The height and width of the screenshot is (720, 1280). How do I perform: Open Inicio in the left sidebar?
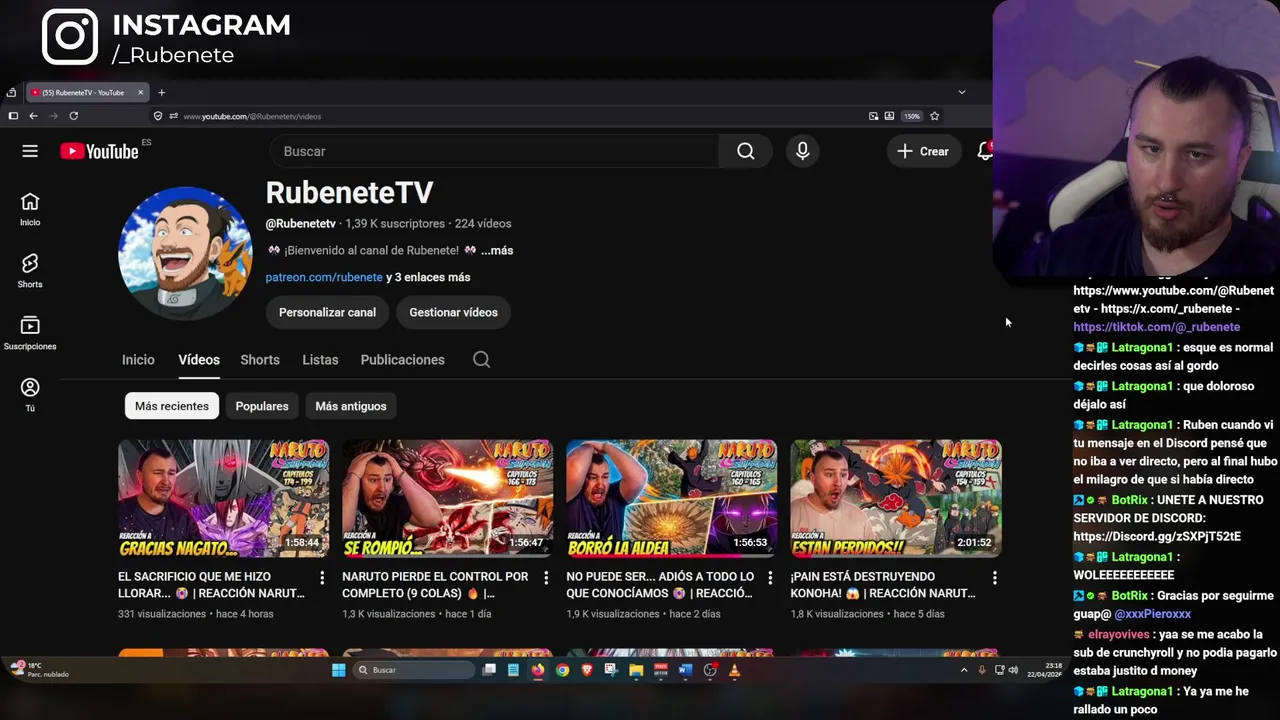click(30, 209)
